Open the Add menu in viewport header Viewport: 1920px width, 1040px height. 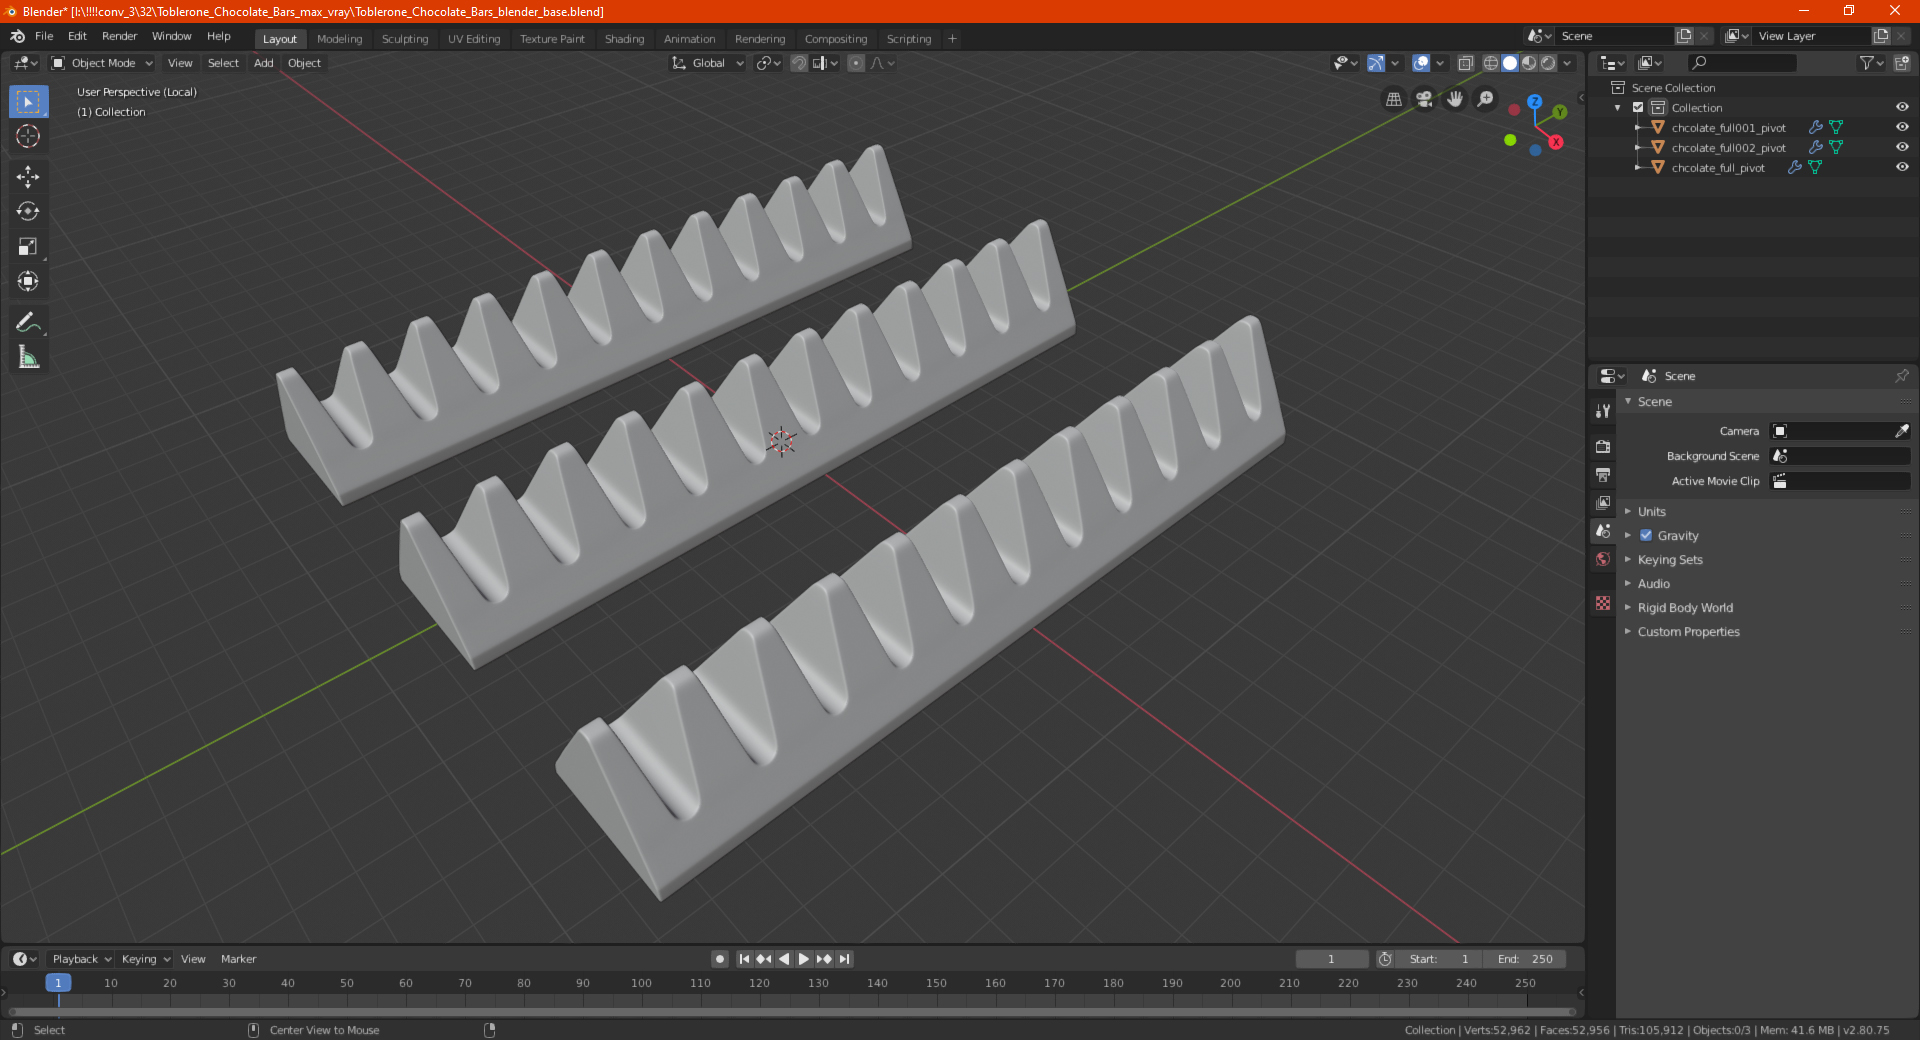click(x=263, y=63)
